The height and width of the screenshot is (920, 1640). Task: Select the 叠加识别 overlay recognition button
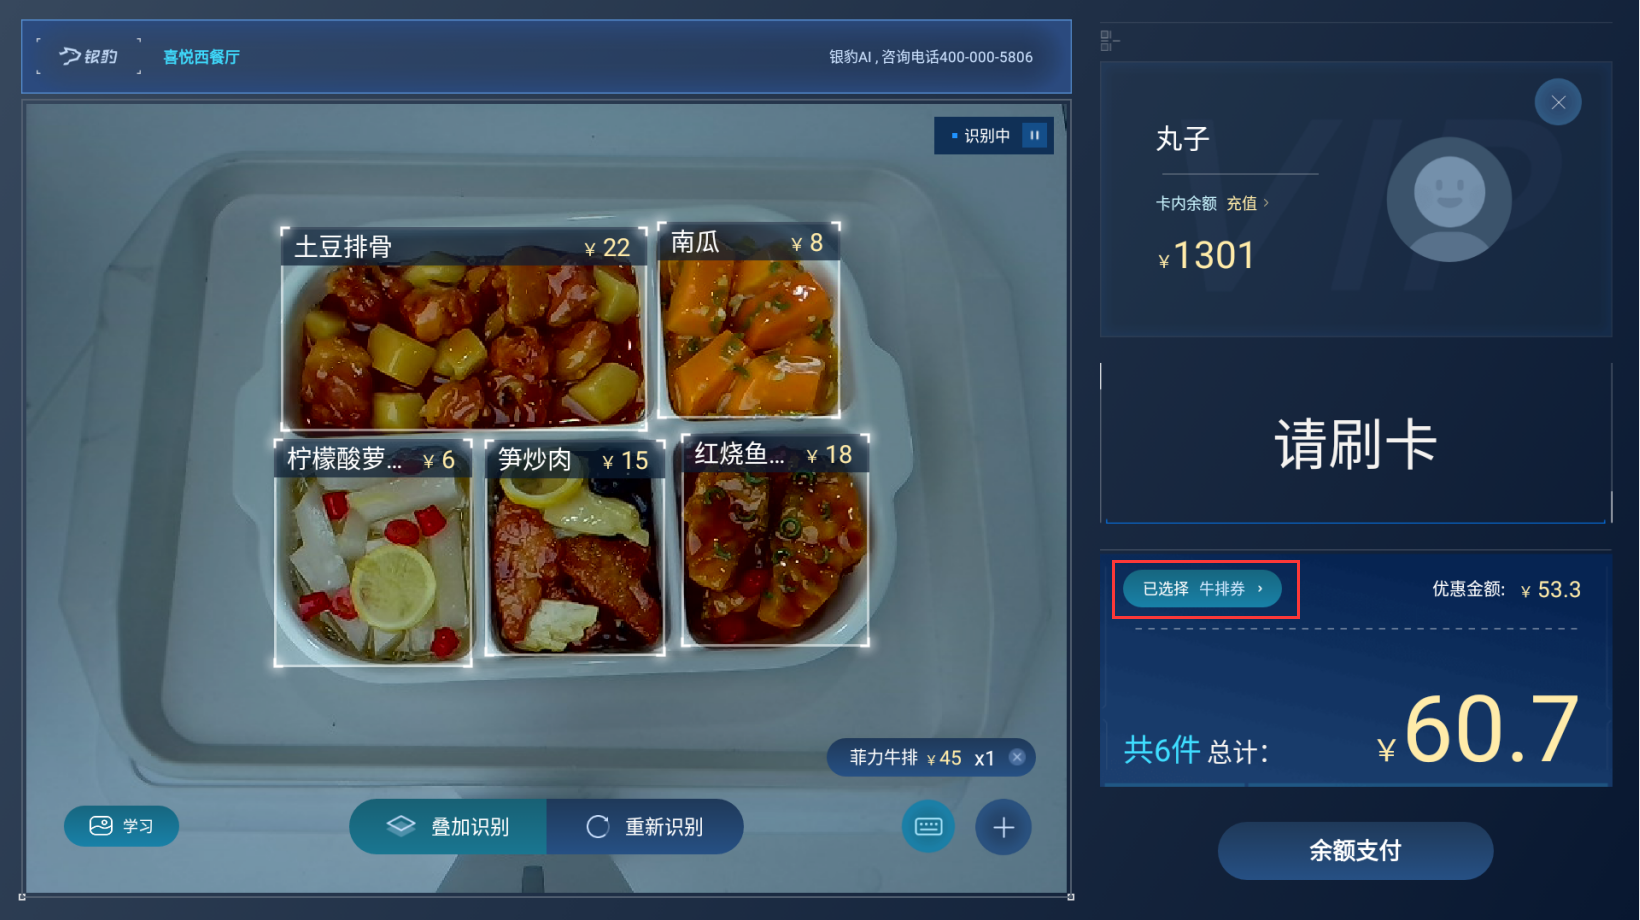click(448, 827)
